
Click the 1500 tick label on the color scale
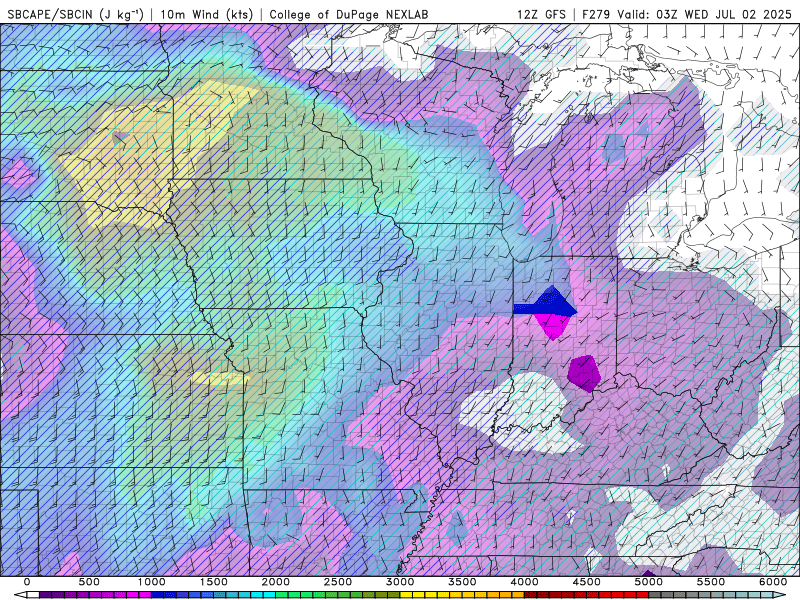point(214,582)
